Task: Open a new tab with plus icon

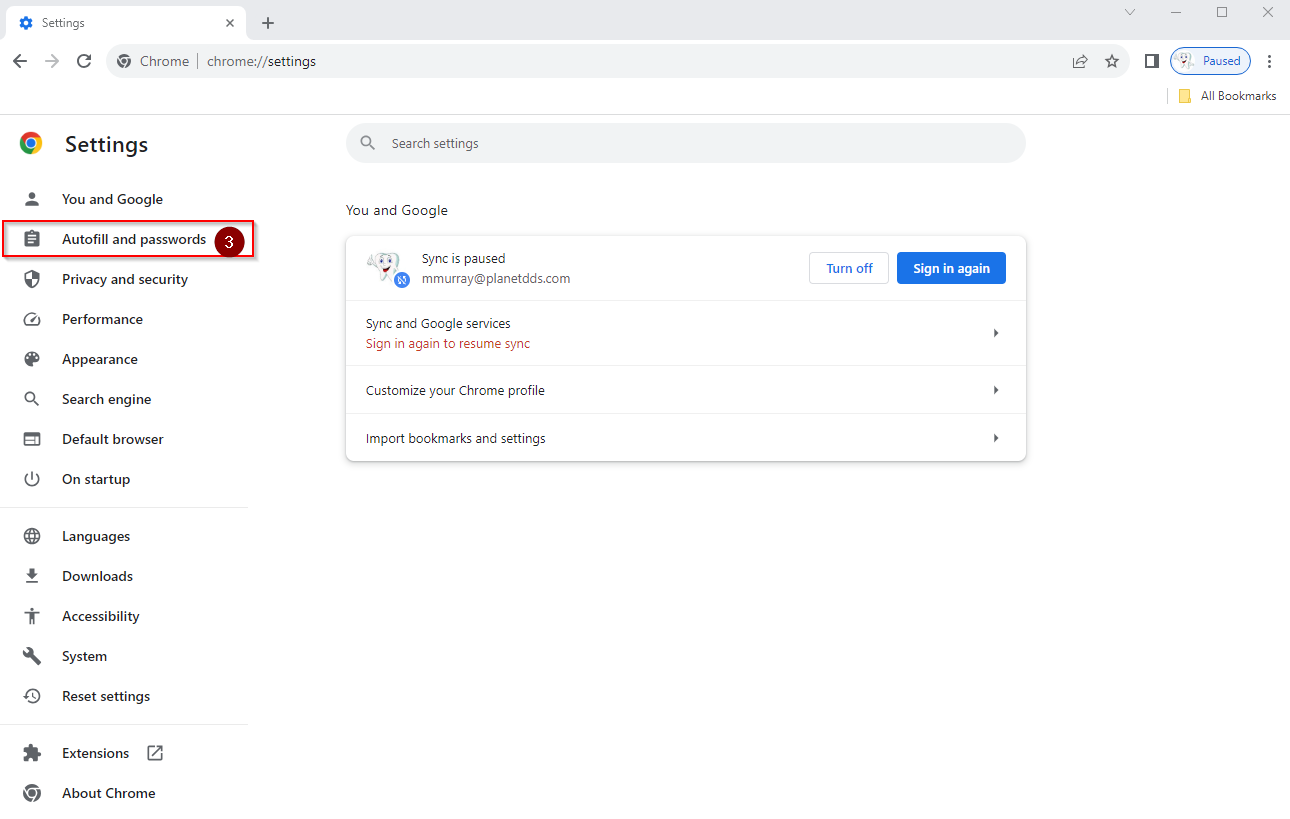Action: coord(267,23)
